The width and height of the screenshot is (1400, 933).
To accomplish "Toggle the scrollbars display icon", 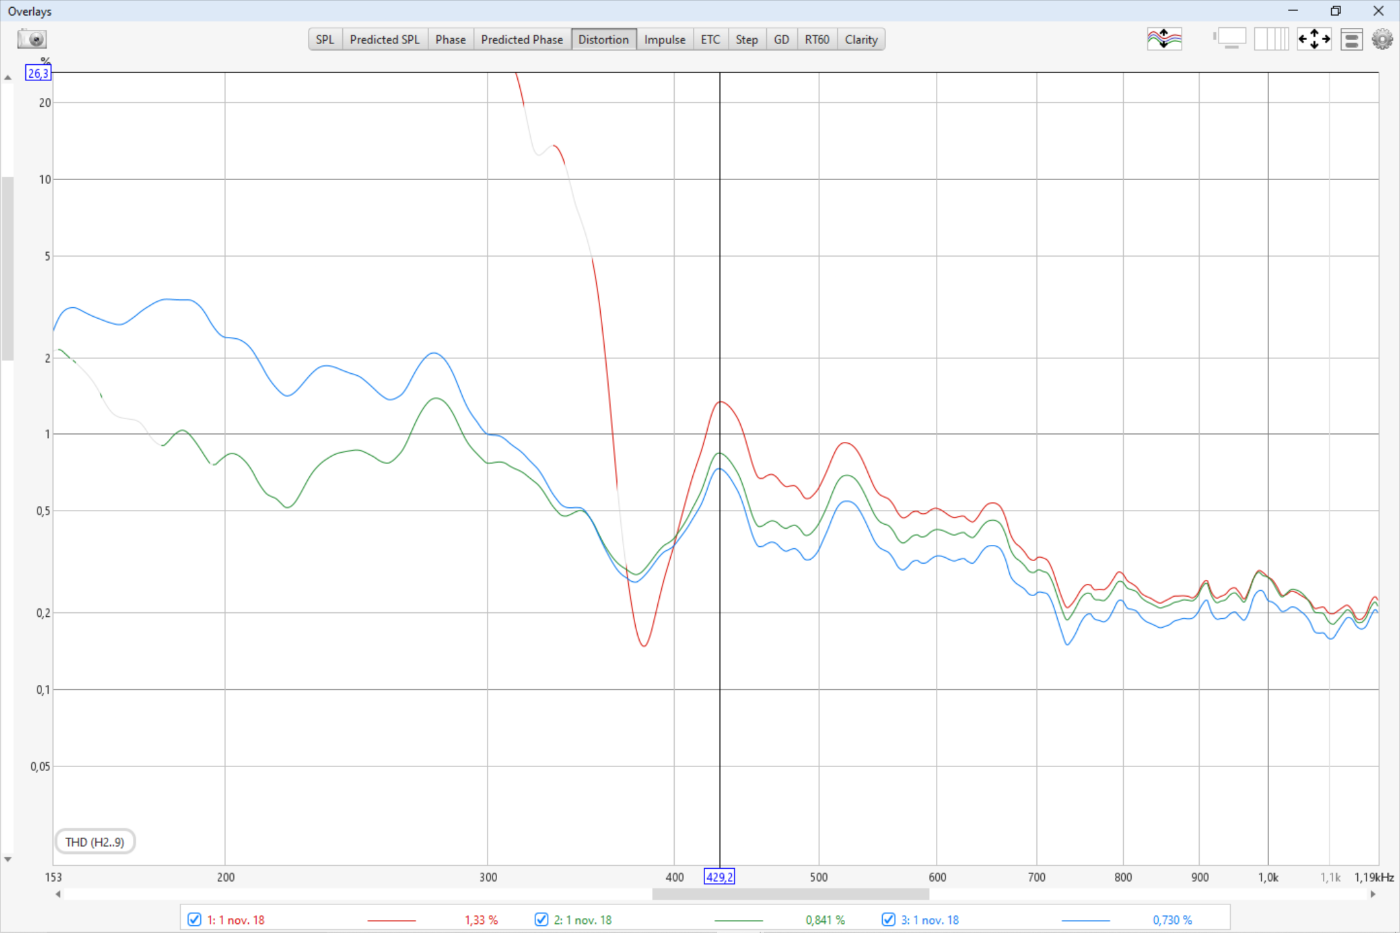I will tap(1231, 39).
